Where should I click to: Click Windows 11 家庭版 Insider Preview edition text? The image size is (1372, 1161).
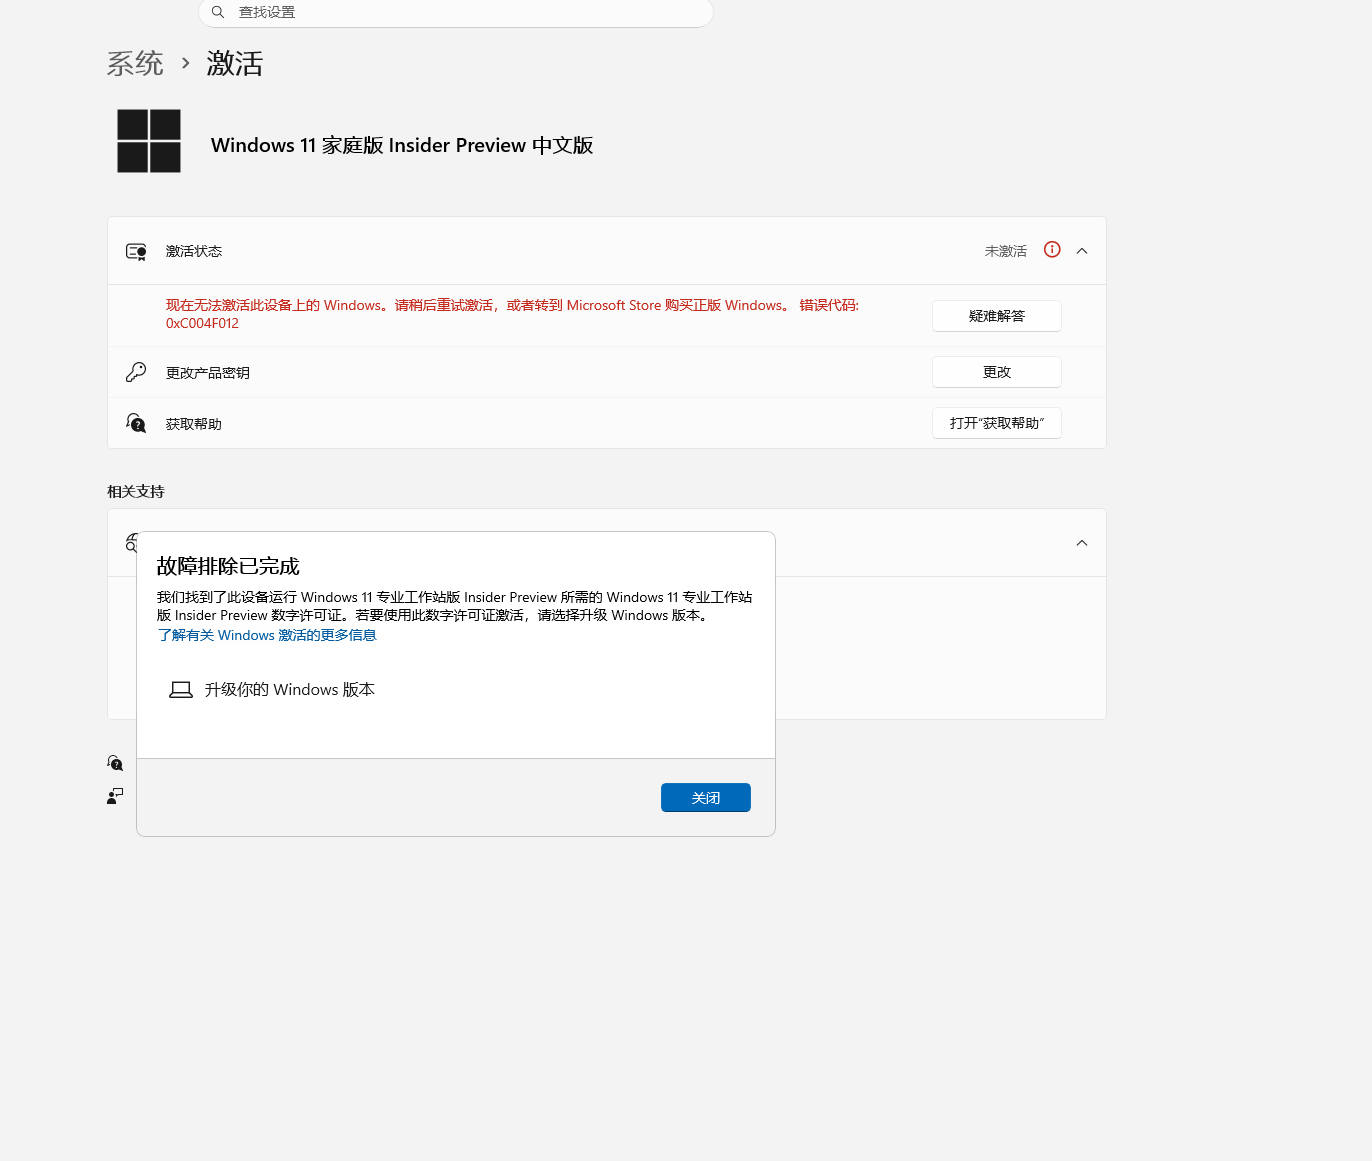(402, 145)
